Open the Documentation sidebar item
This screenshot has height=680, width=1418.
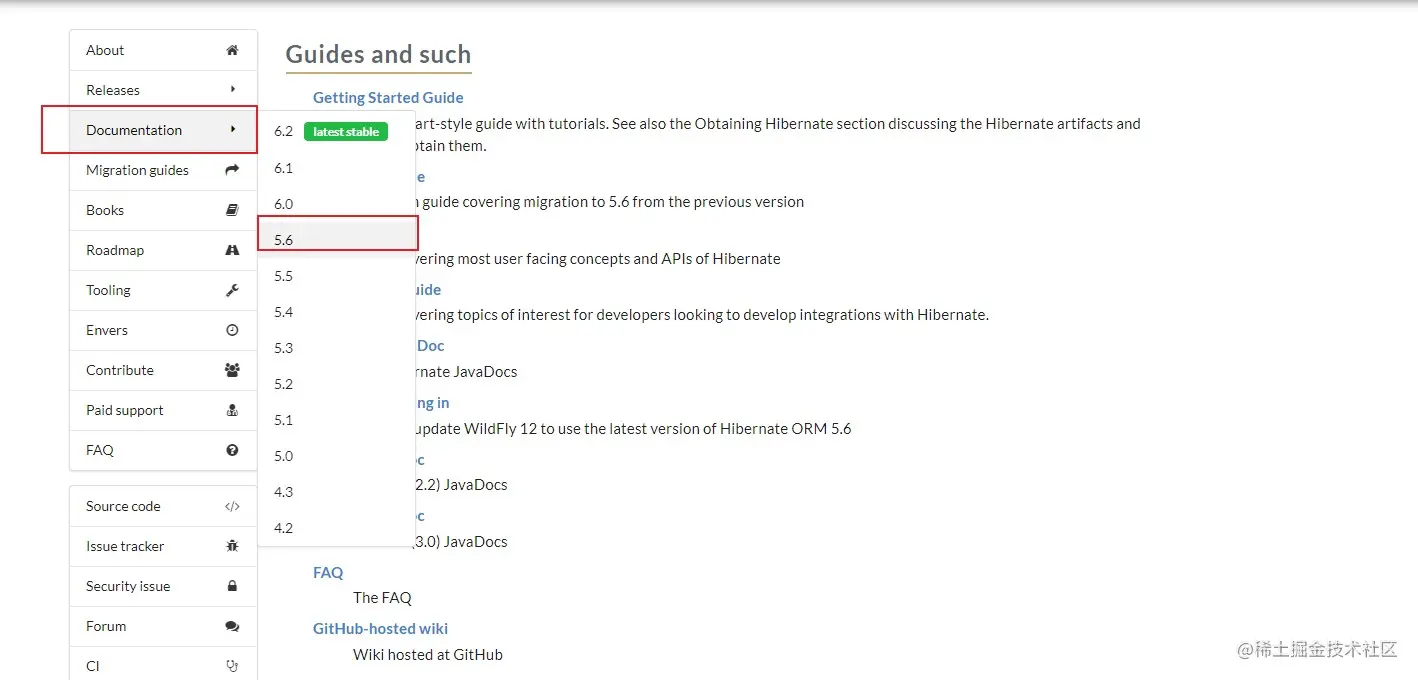click(x=163, y=130)
